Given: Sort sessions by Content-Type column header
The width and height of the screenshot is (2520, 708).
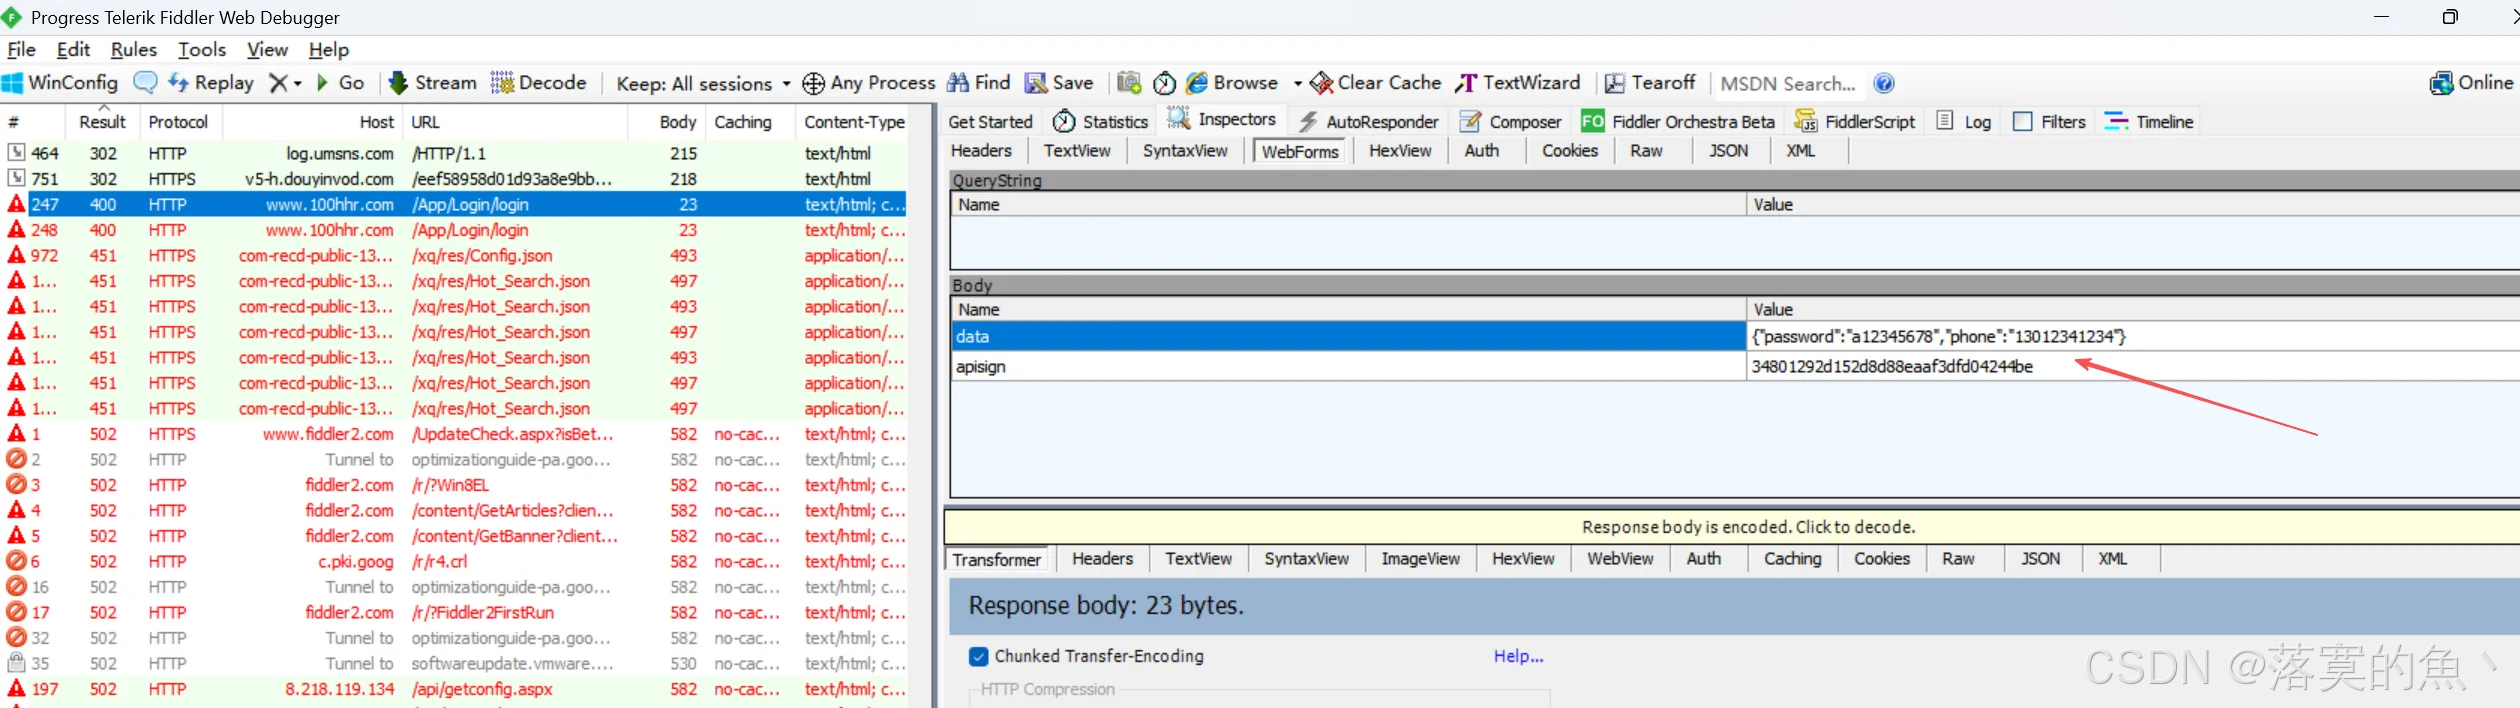Looking at the screenshot, I should 854,122.
